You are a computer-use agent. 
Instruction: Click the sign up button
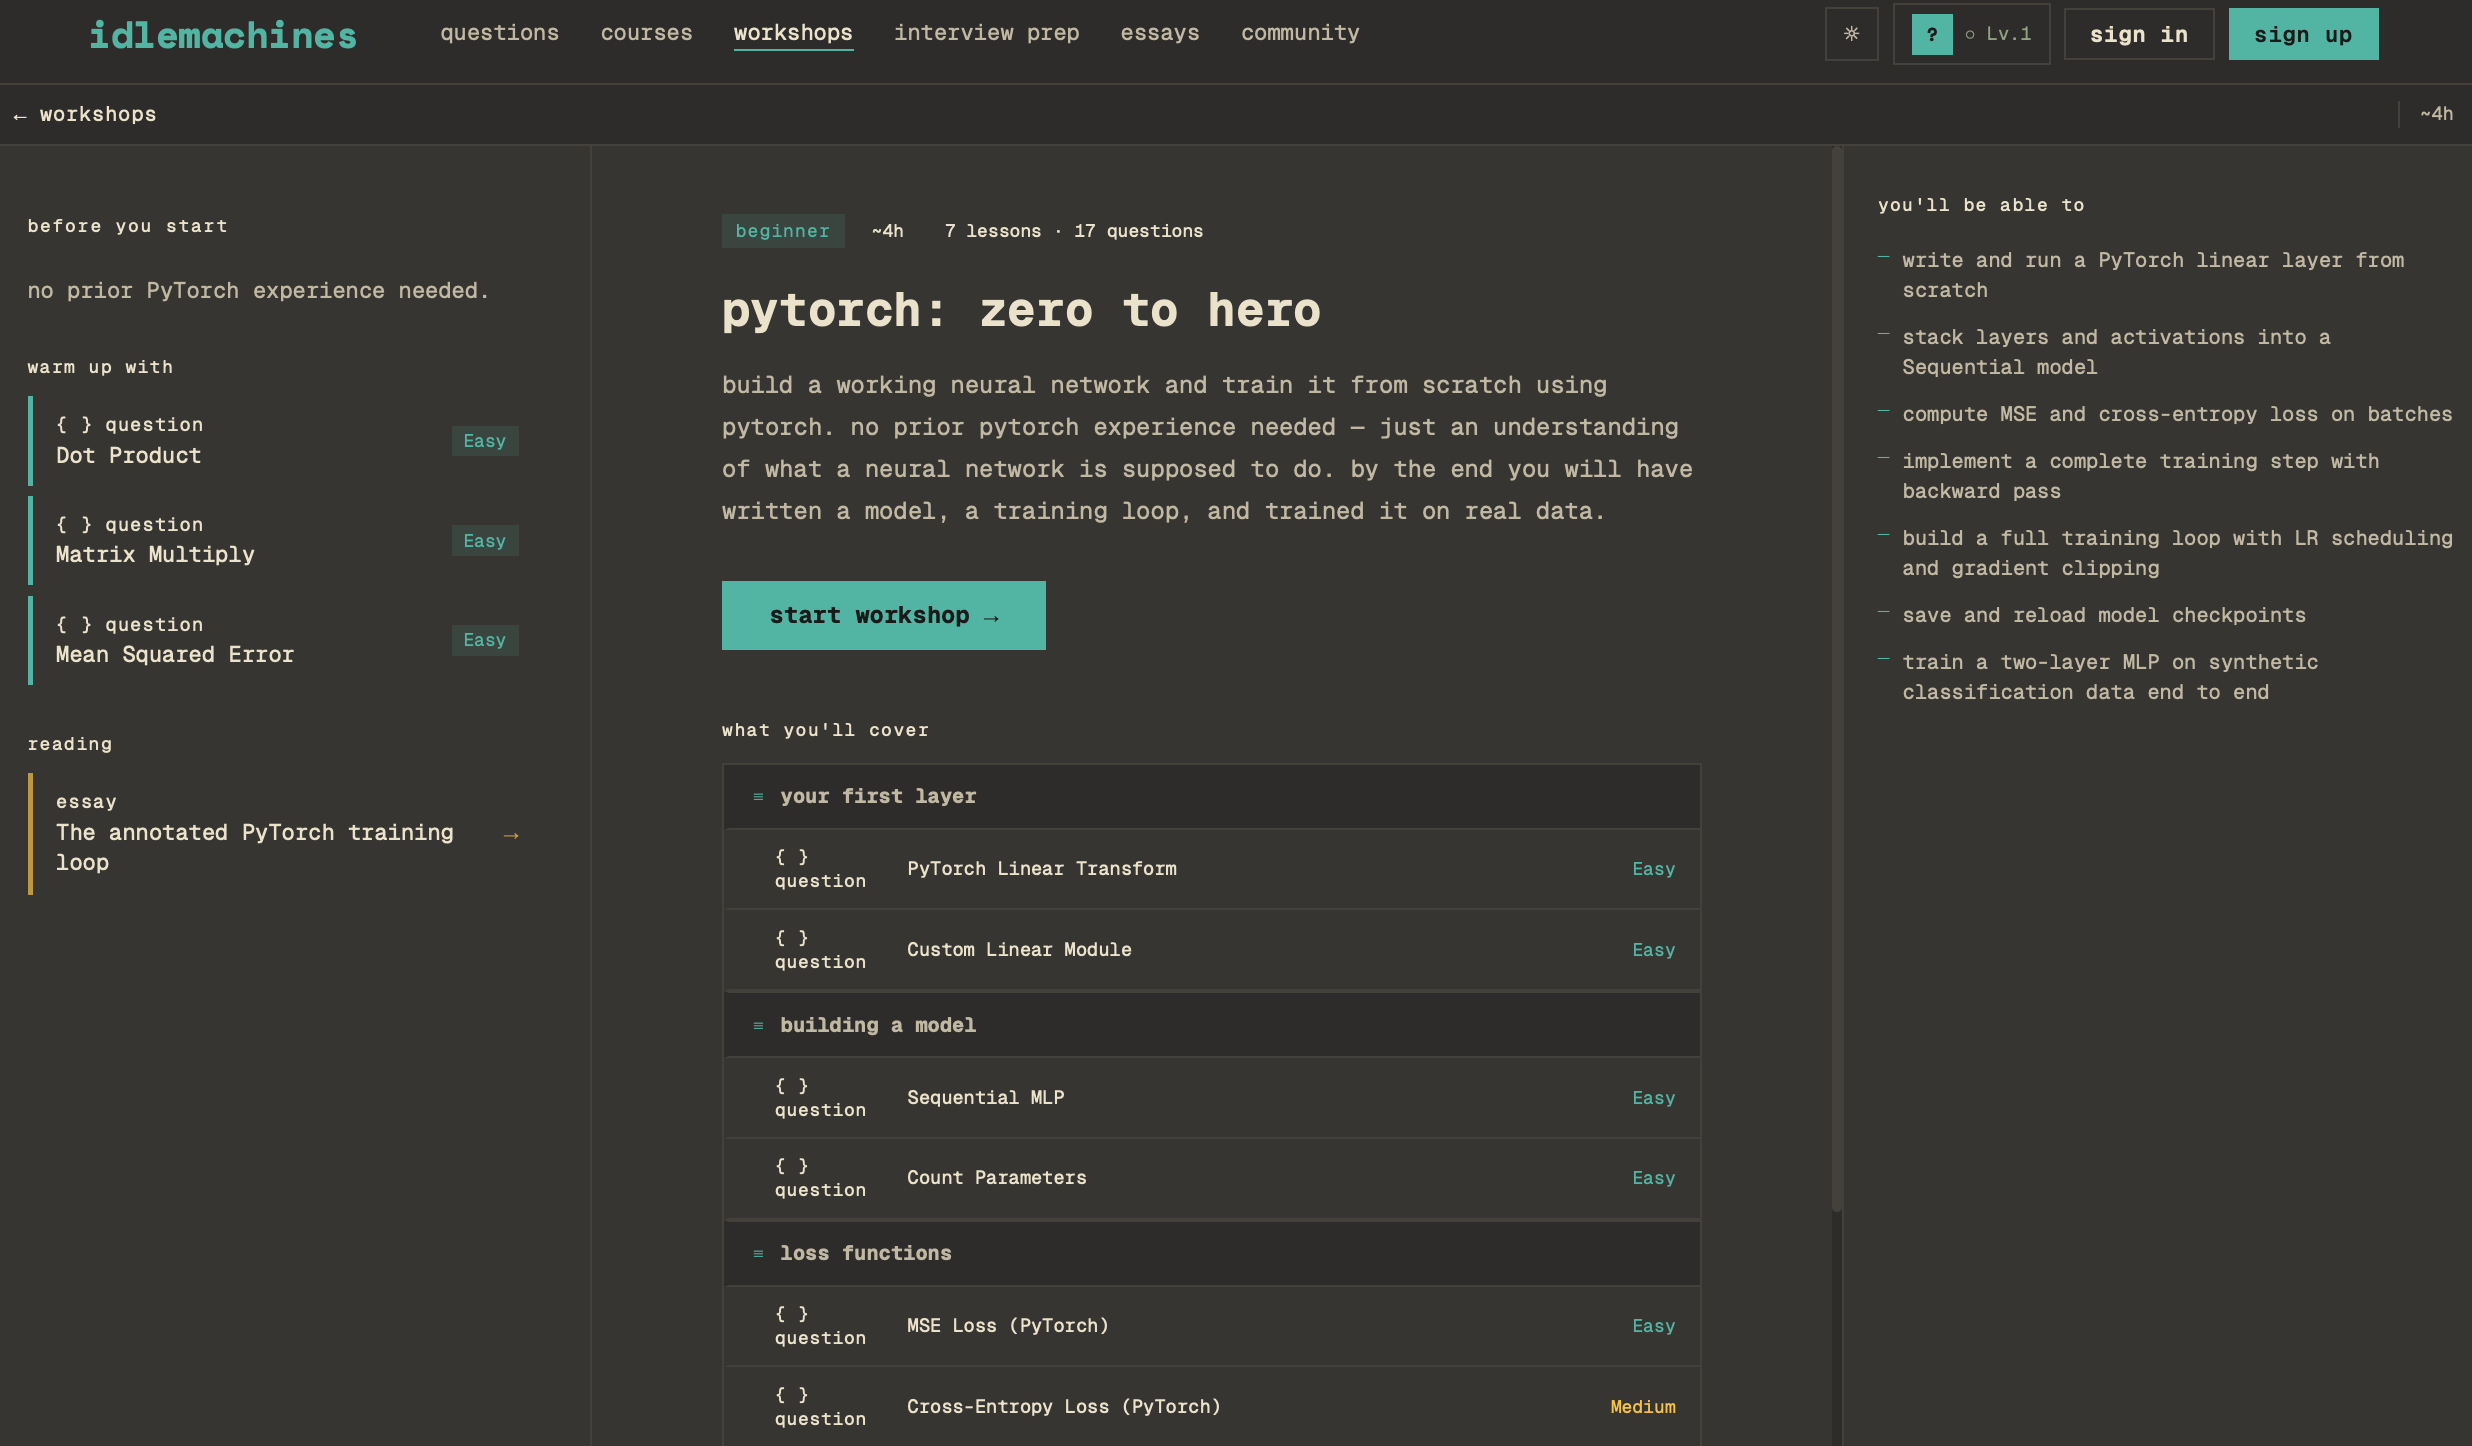[2303, 34]
